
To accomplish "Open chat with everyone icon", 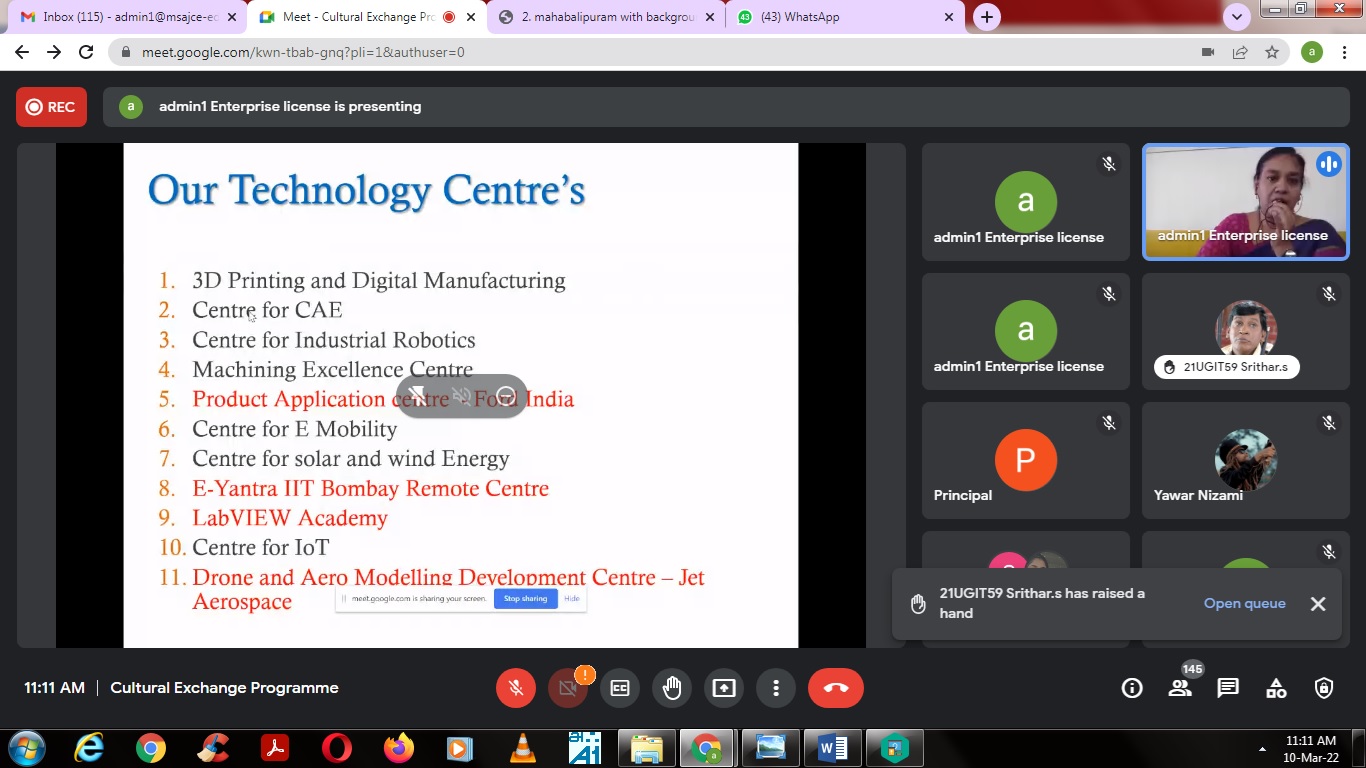I will [x=1228, y=688].
